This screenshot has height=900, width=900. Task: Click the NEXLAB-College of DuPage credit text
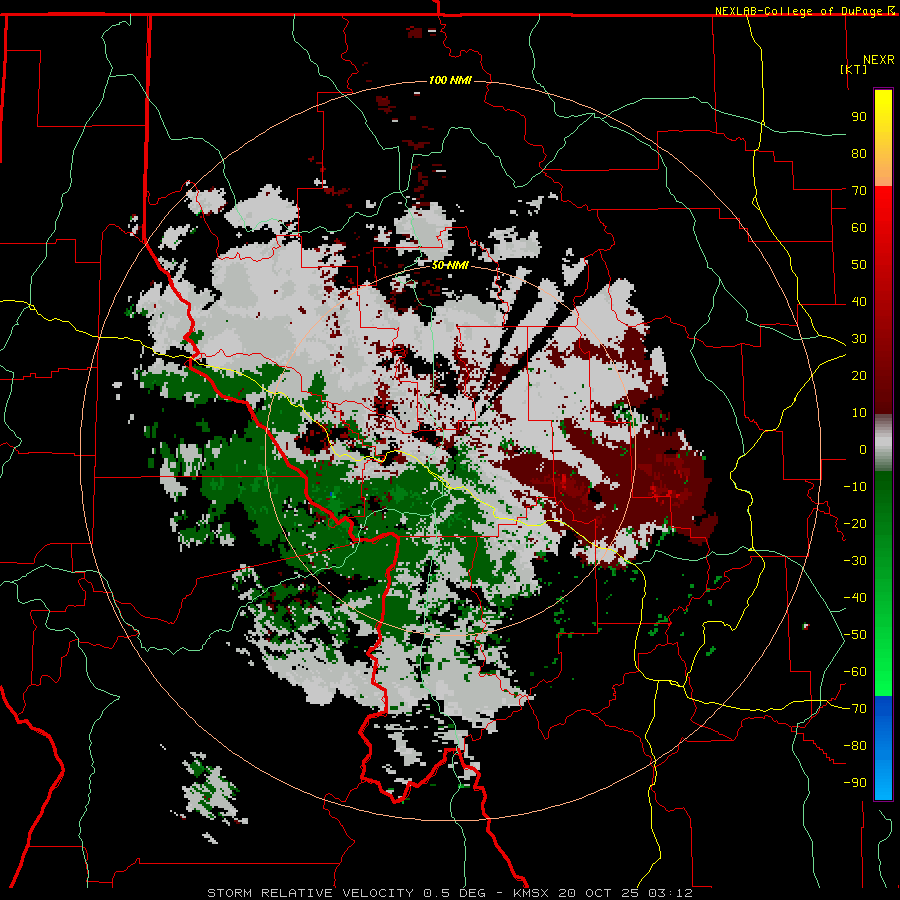[x=800, y=11]
